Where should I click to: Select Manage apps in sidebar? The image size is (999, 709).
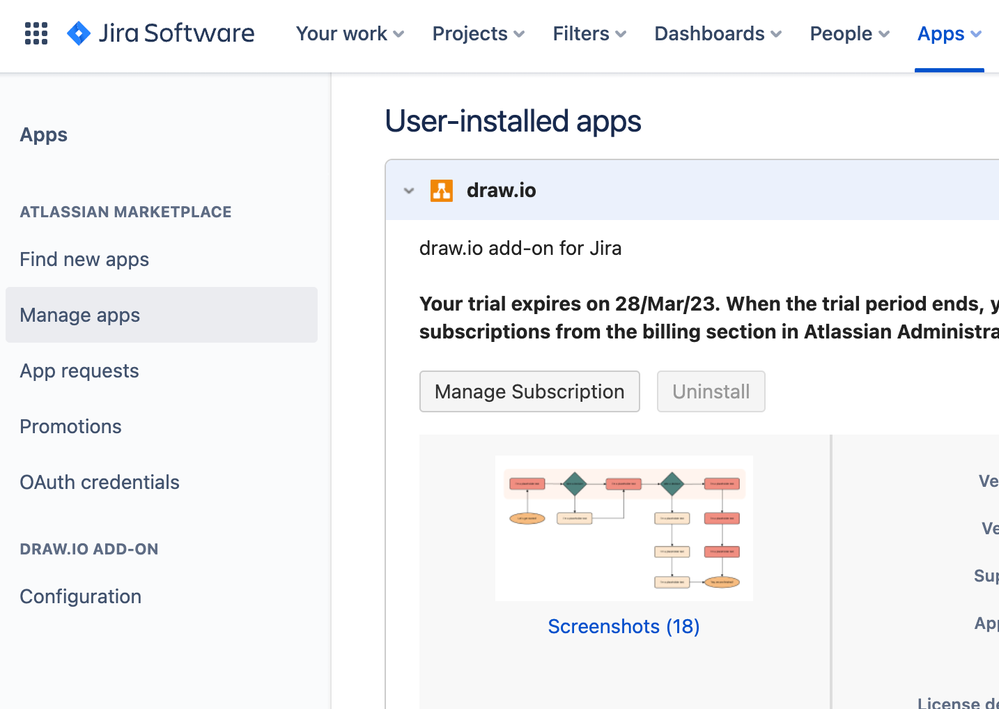pos(161,315)
